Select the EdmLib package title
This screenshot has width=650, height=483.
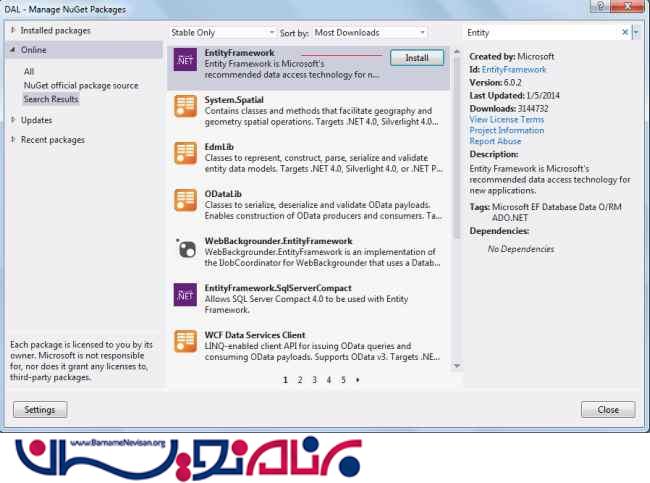click(219, 147)
